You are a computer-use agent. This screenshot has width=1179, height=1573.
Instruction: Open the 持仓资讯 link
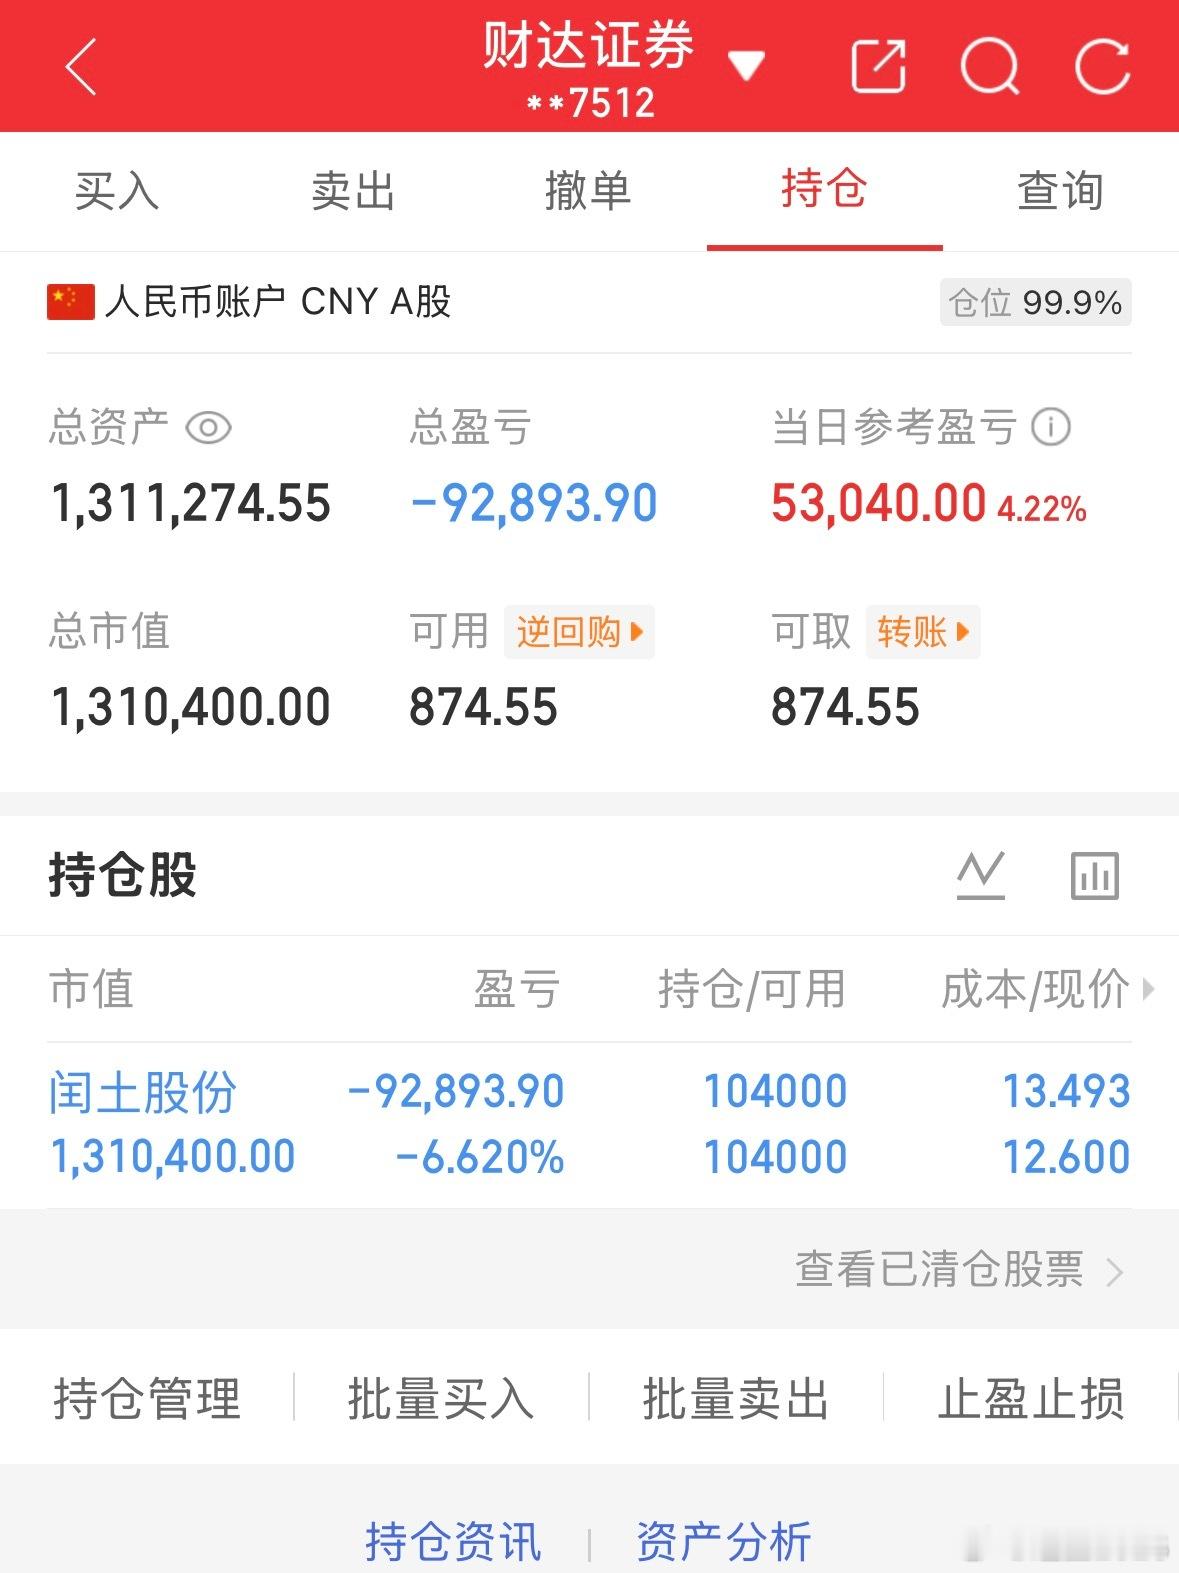pos(453,1542)
